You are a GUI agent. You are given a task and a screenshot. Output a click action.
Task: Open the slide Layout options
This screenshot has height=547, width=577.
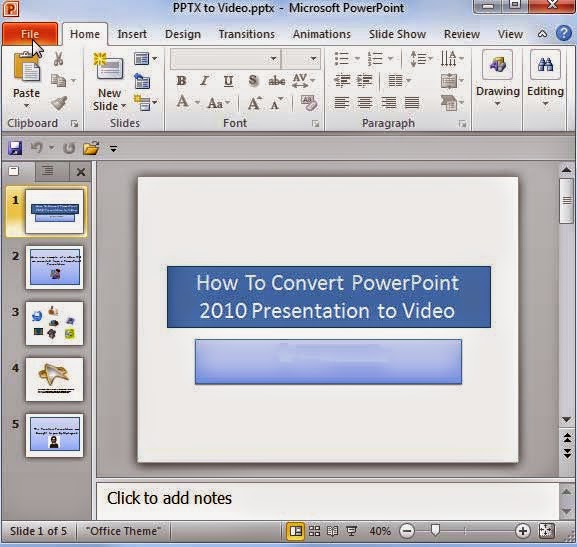click(x=145, y=59)
